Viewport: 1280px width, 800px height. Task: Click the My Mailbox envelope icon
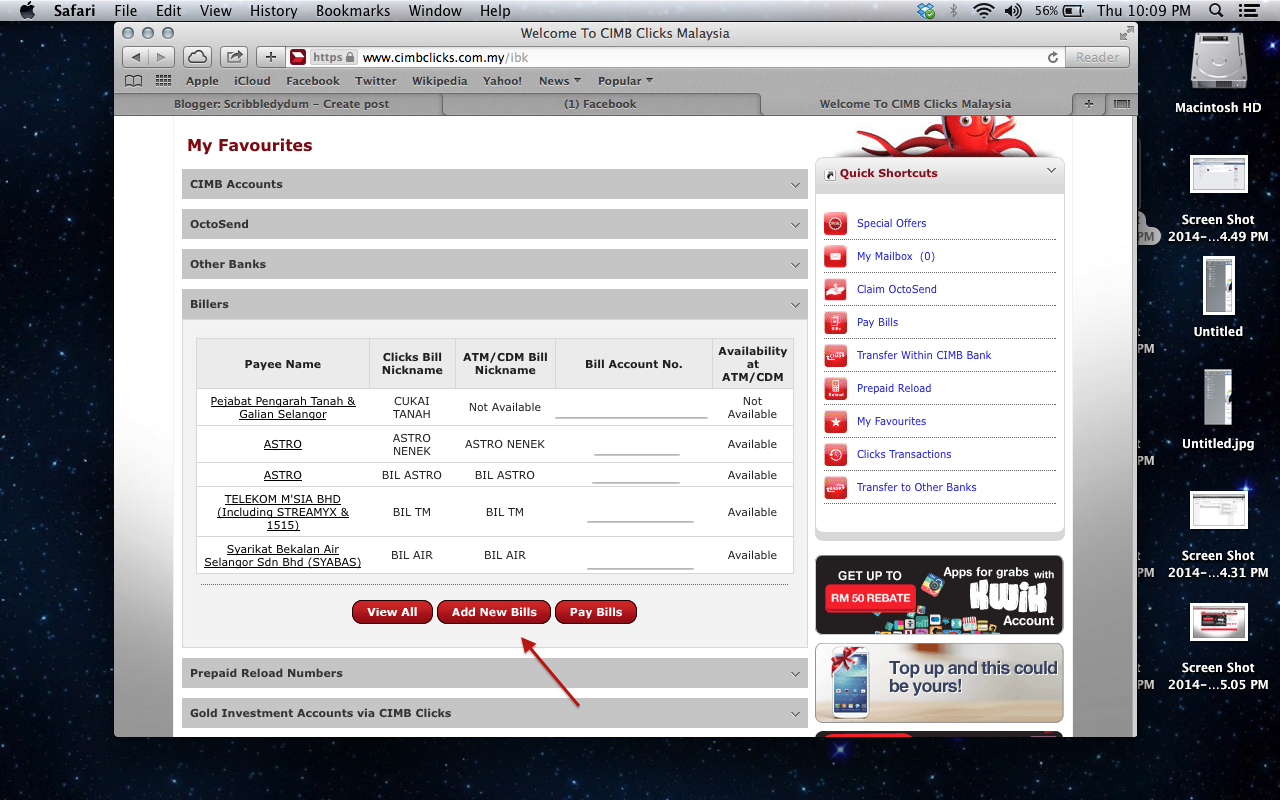(x=835, y=257)
